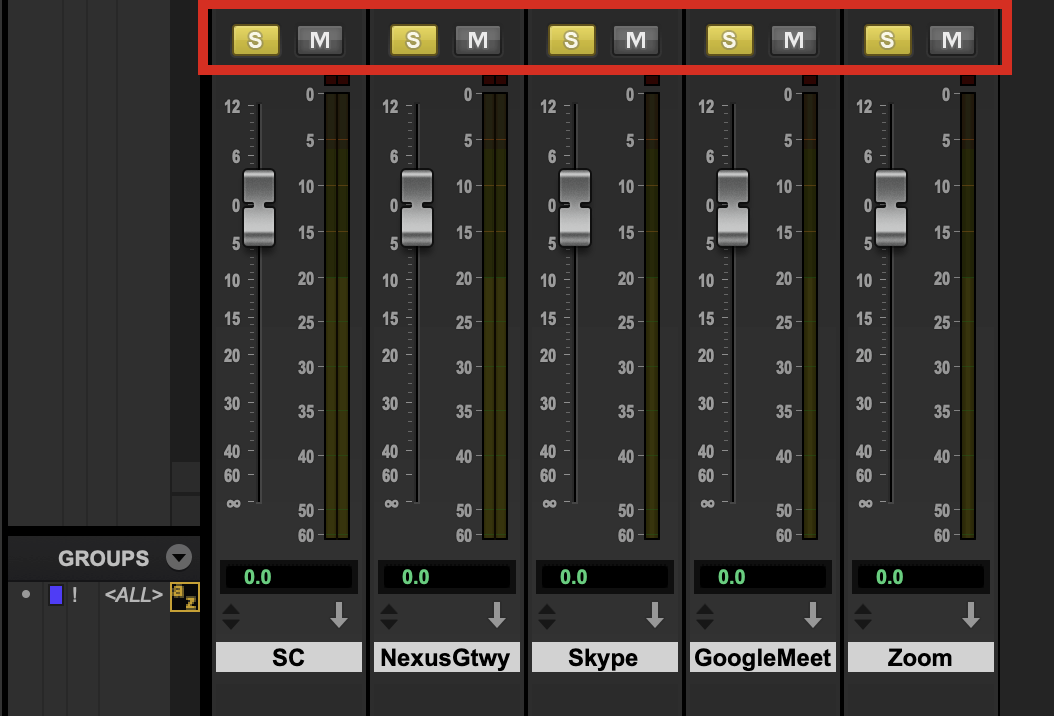Viewport: 1054px width, 716px height.
Task: Click the SC volume fader handle
Action: [259, 208]
